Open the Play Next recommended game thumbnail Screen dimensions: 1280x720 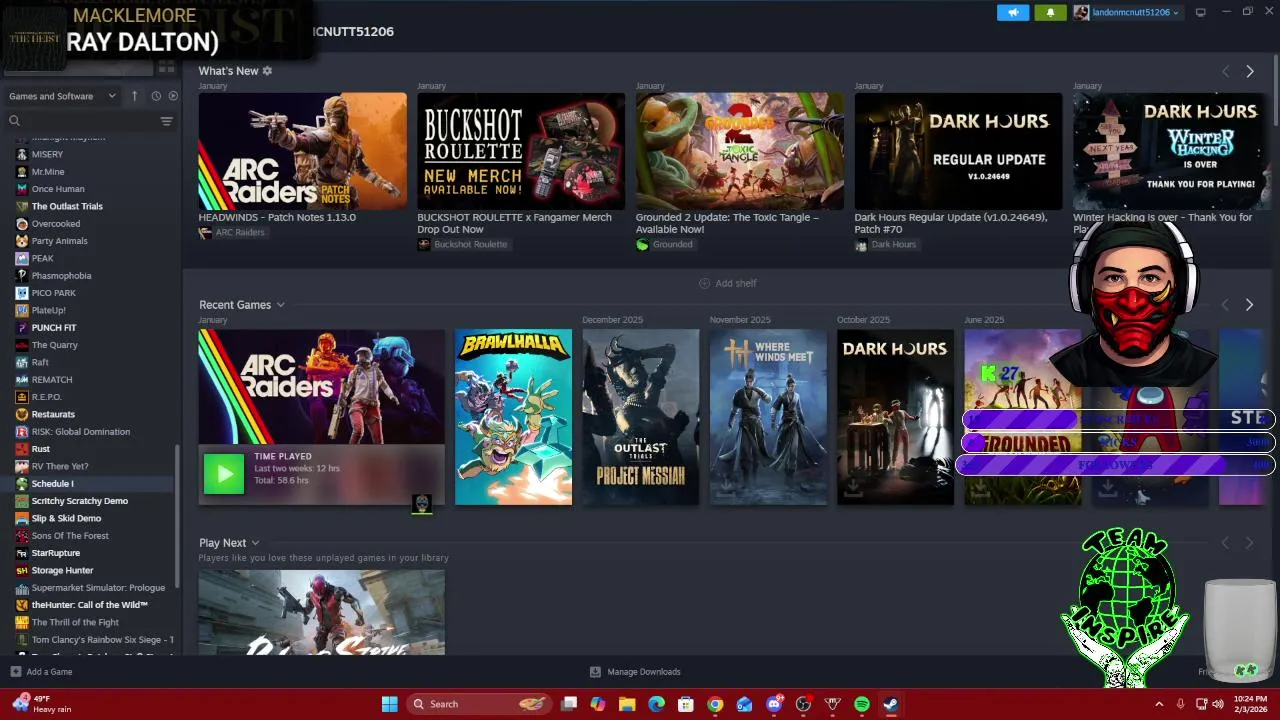[x=321, y=612]
